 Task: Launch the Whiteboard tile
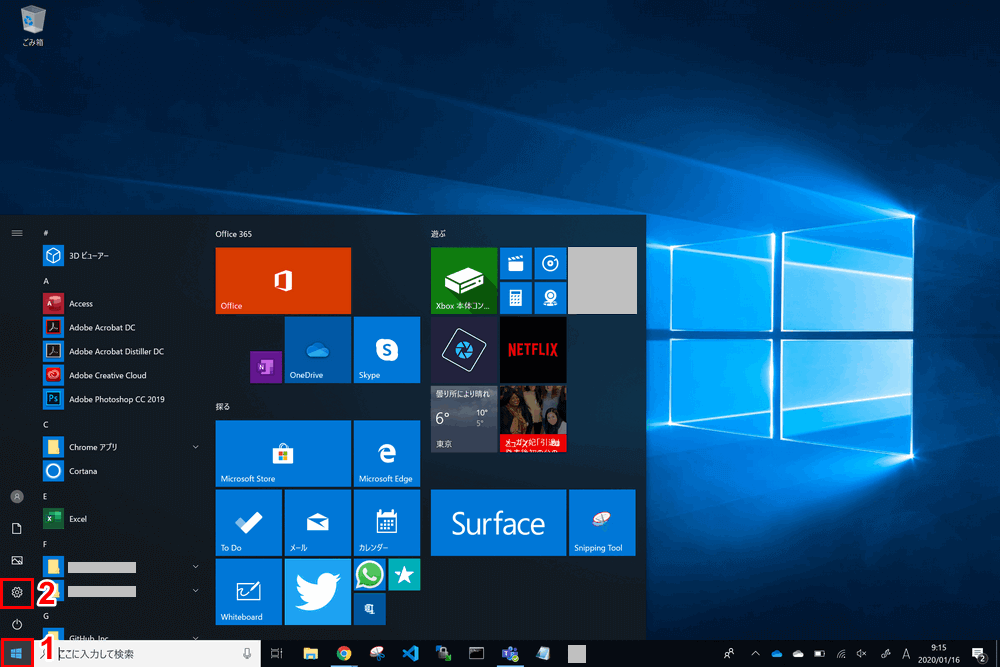249,592
